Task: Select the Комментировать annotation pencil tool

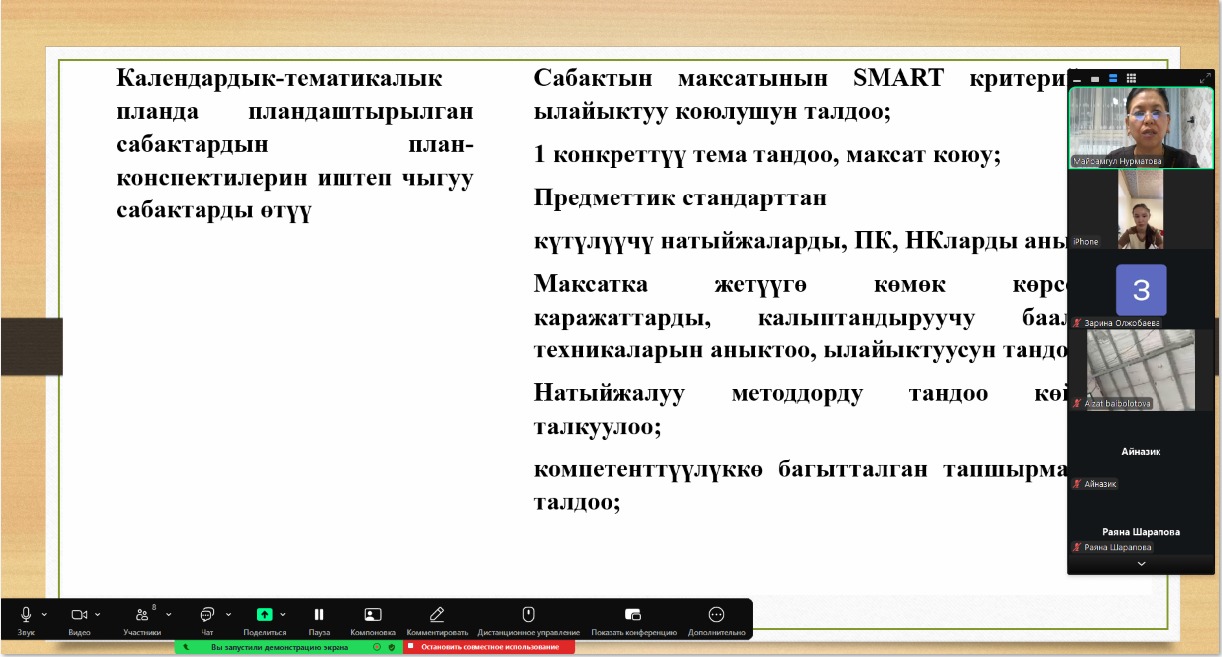Action: tap(437, 615)
